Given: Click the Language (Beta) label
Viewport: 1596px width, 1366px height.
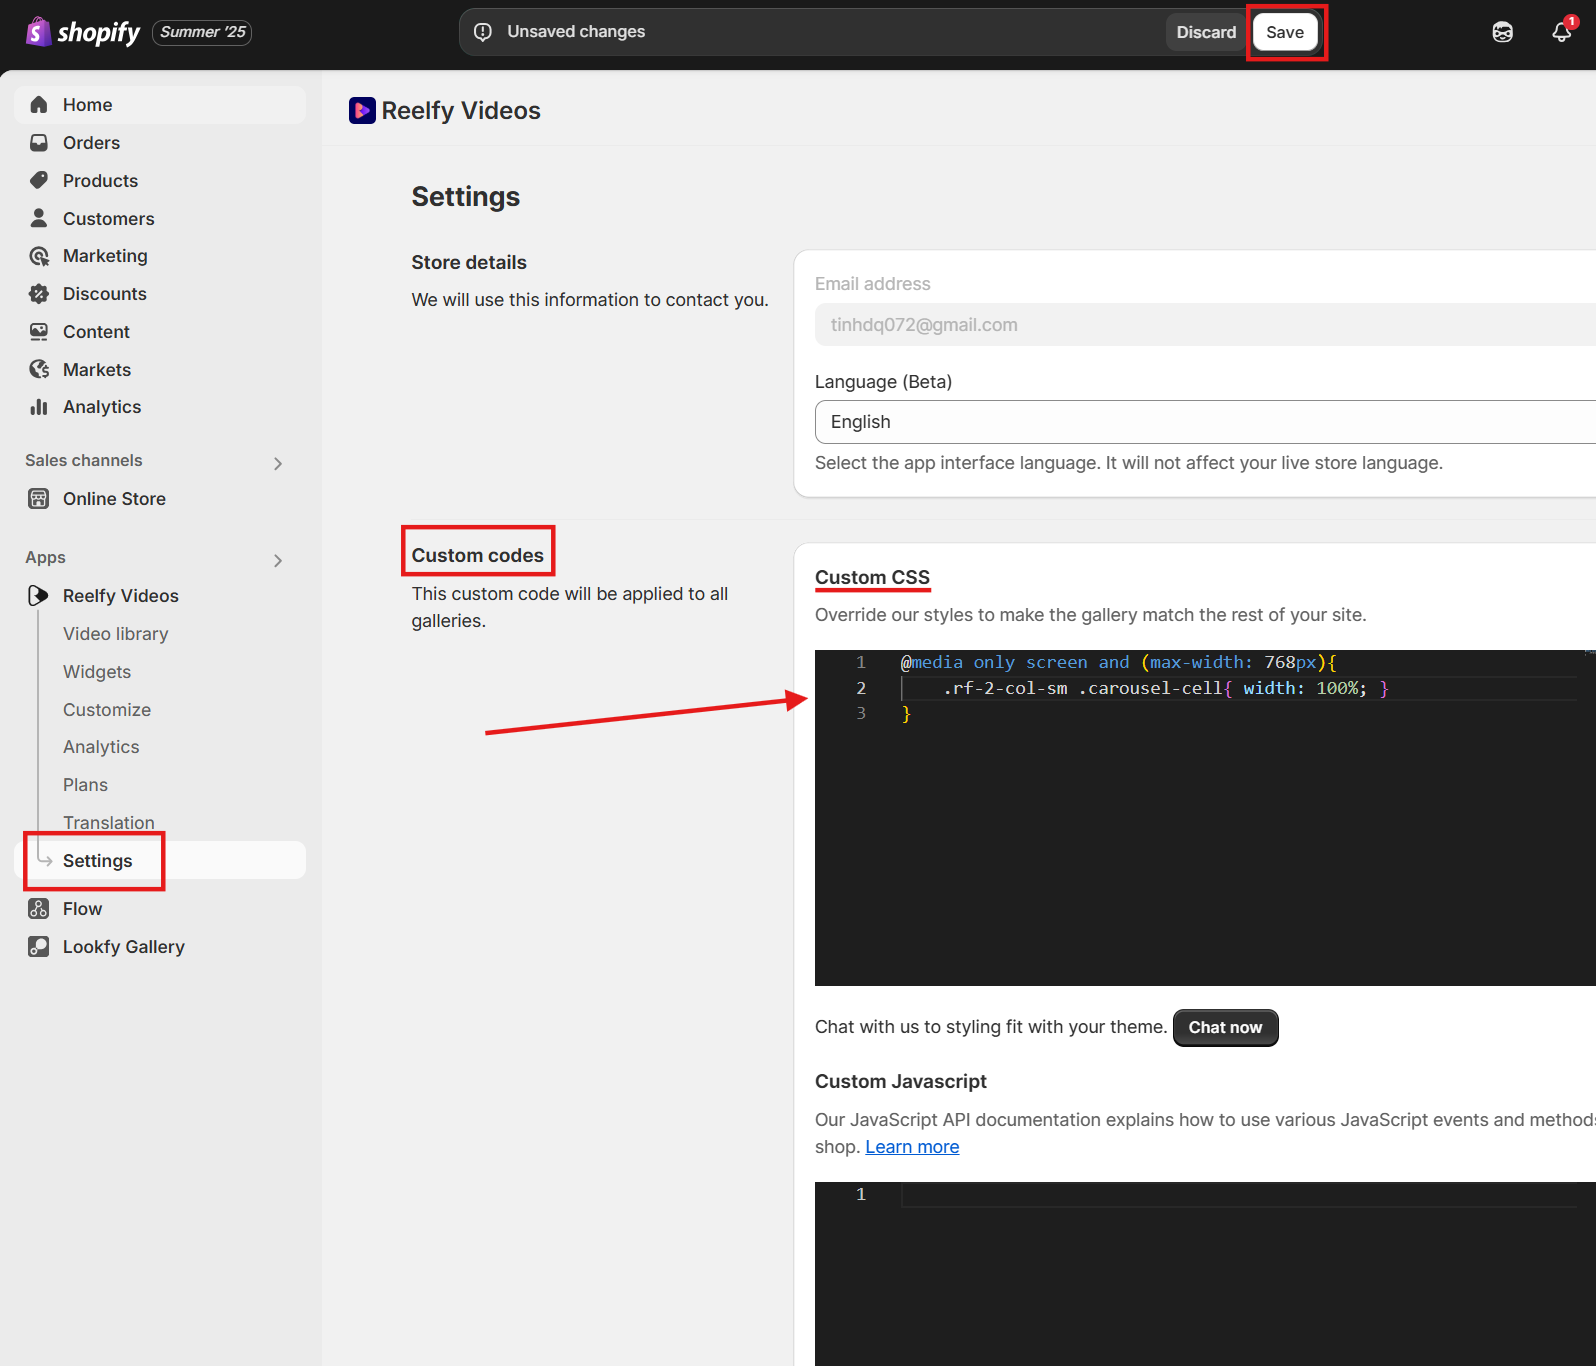Looking at the screenshot, I should tap(883, 382).
